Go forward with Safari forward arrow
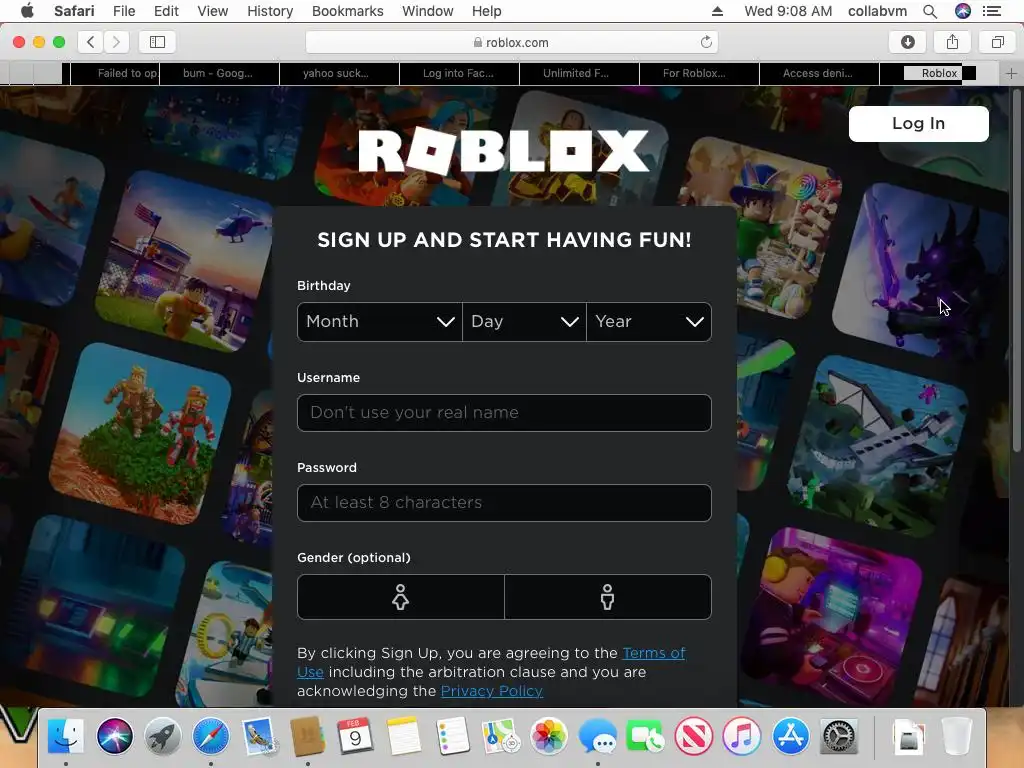The image size is (1024, 768). pyautogui.click(x=116, y=42)
